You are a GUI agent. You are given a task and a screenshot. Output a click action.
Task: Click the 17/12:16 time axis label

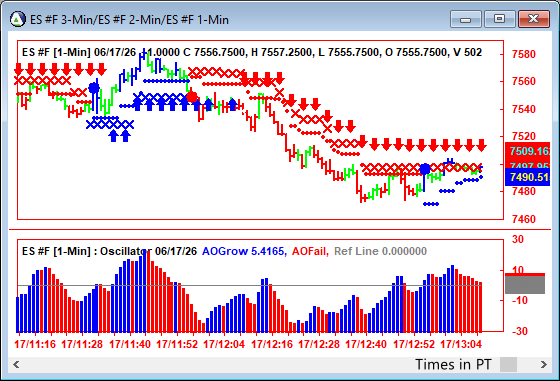(x=272, y=344)
